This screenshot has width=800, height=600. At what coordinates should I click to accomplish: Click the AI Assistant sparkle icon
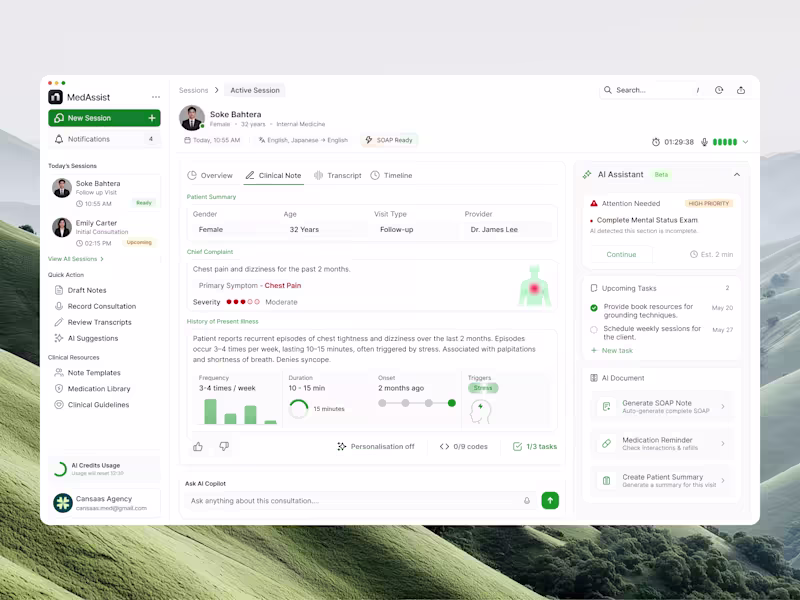click(x=587, y=174)
